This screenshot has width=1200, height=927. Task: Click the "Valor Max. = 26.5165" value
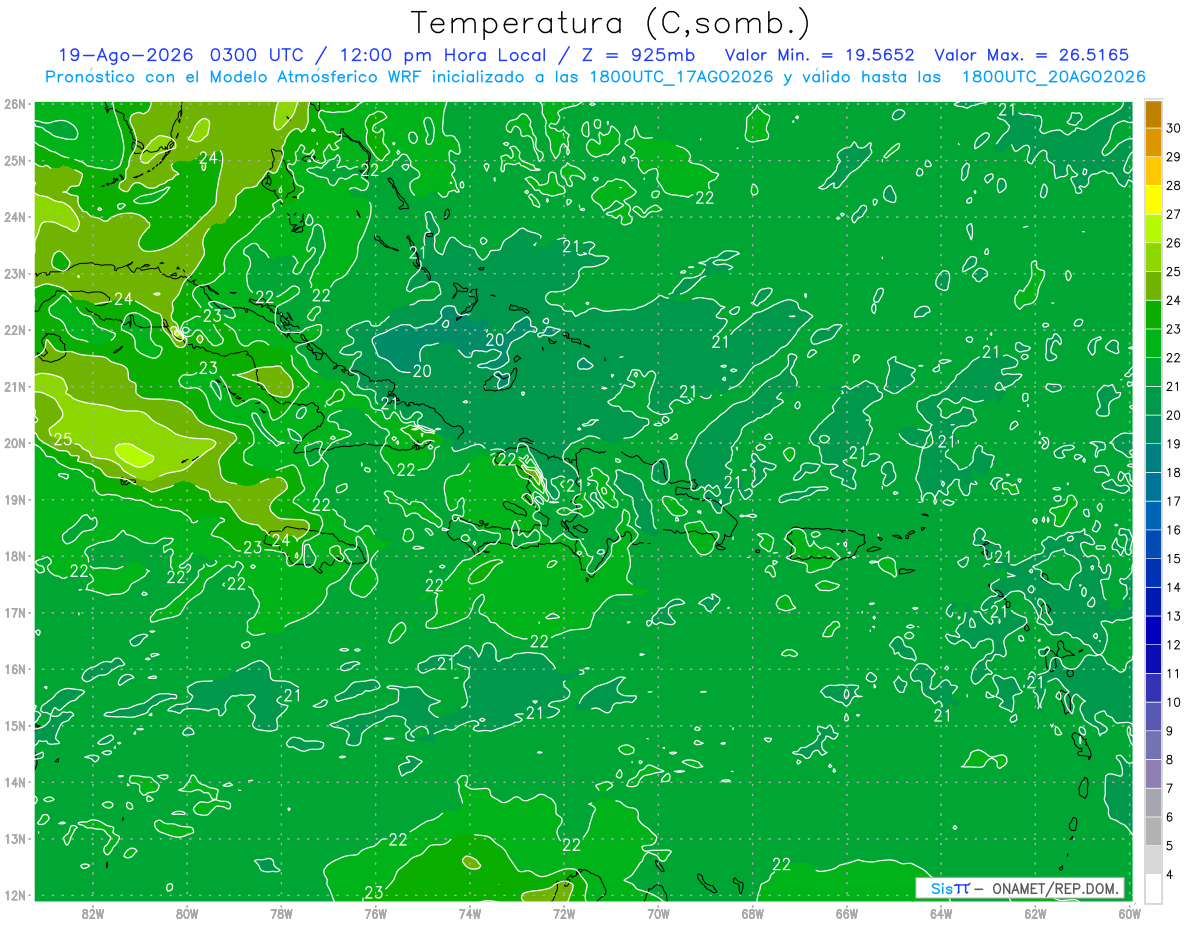point(1032,55)
